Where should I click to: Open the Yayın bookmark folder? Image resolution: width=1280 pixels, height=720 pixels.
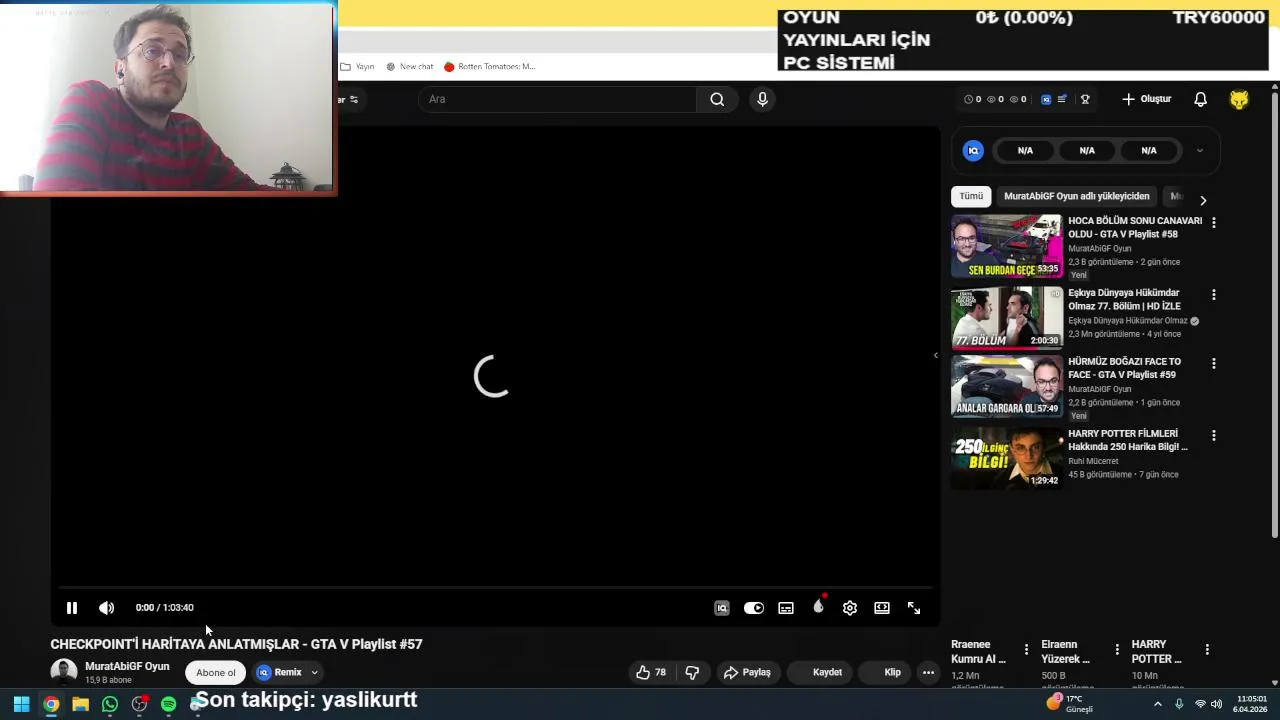point(357,67)
